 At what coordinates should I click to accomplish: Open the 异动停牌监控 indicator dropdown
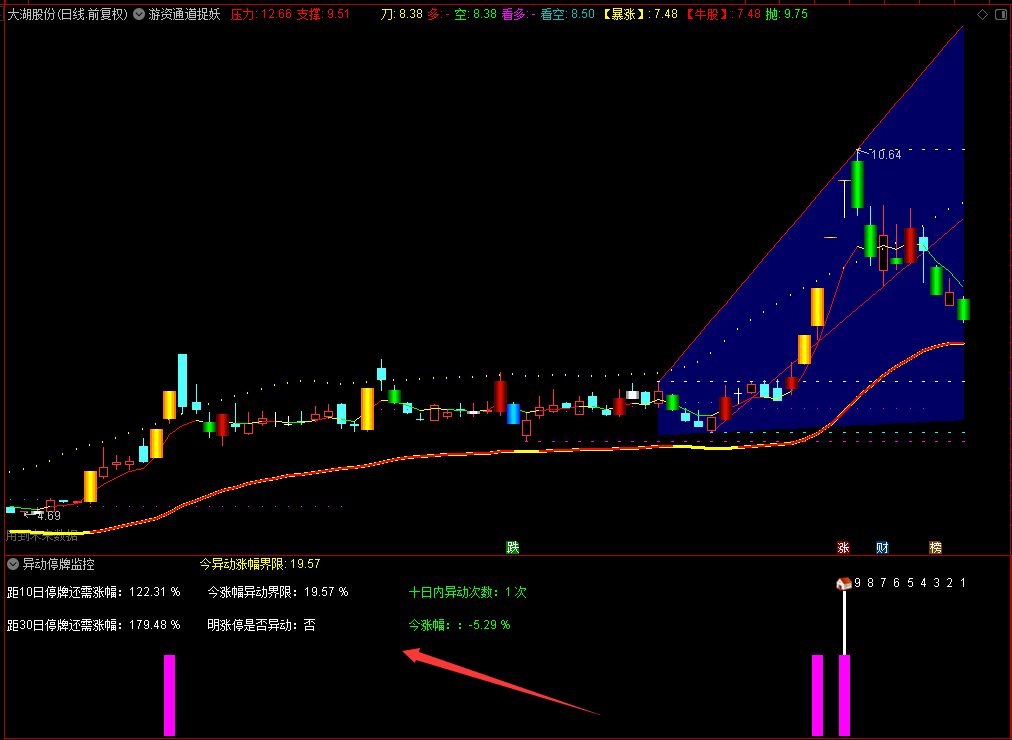coord(13,564)
